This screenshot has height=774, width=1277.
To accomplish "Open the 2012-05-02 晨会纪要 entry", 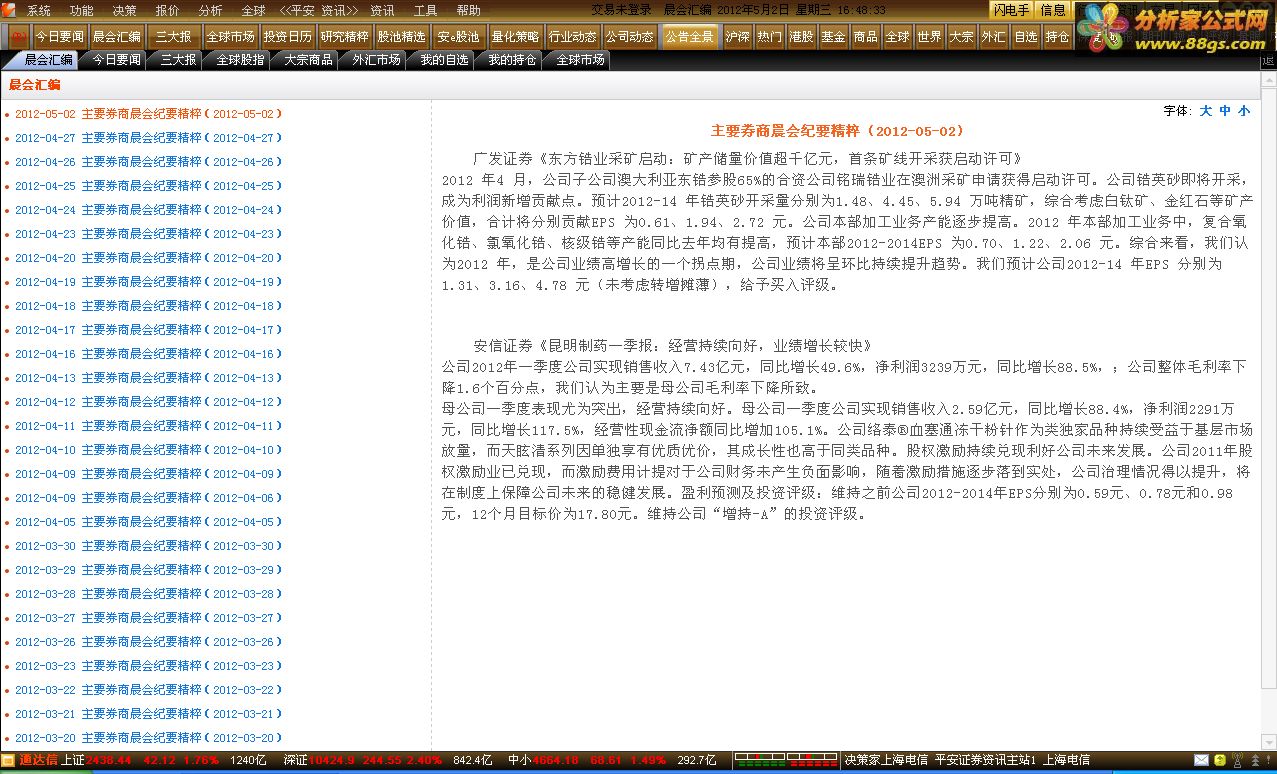I will [148, 114].
